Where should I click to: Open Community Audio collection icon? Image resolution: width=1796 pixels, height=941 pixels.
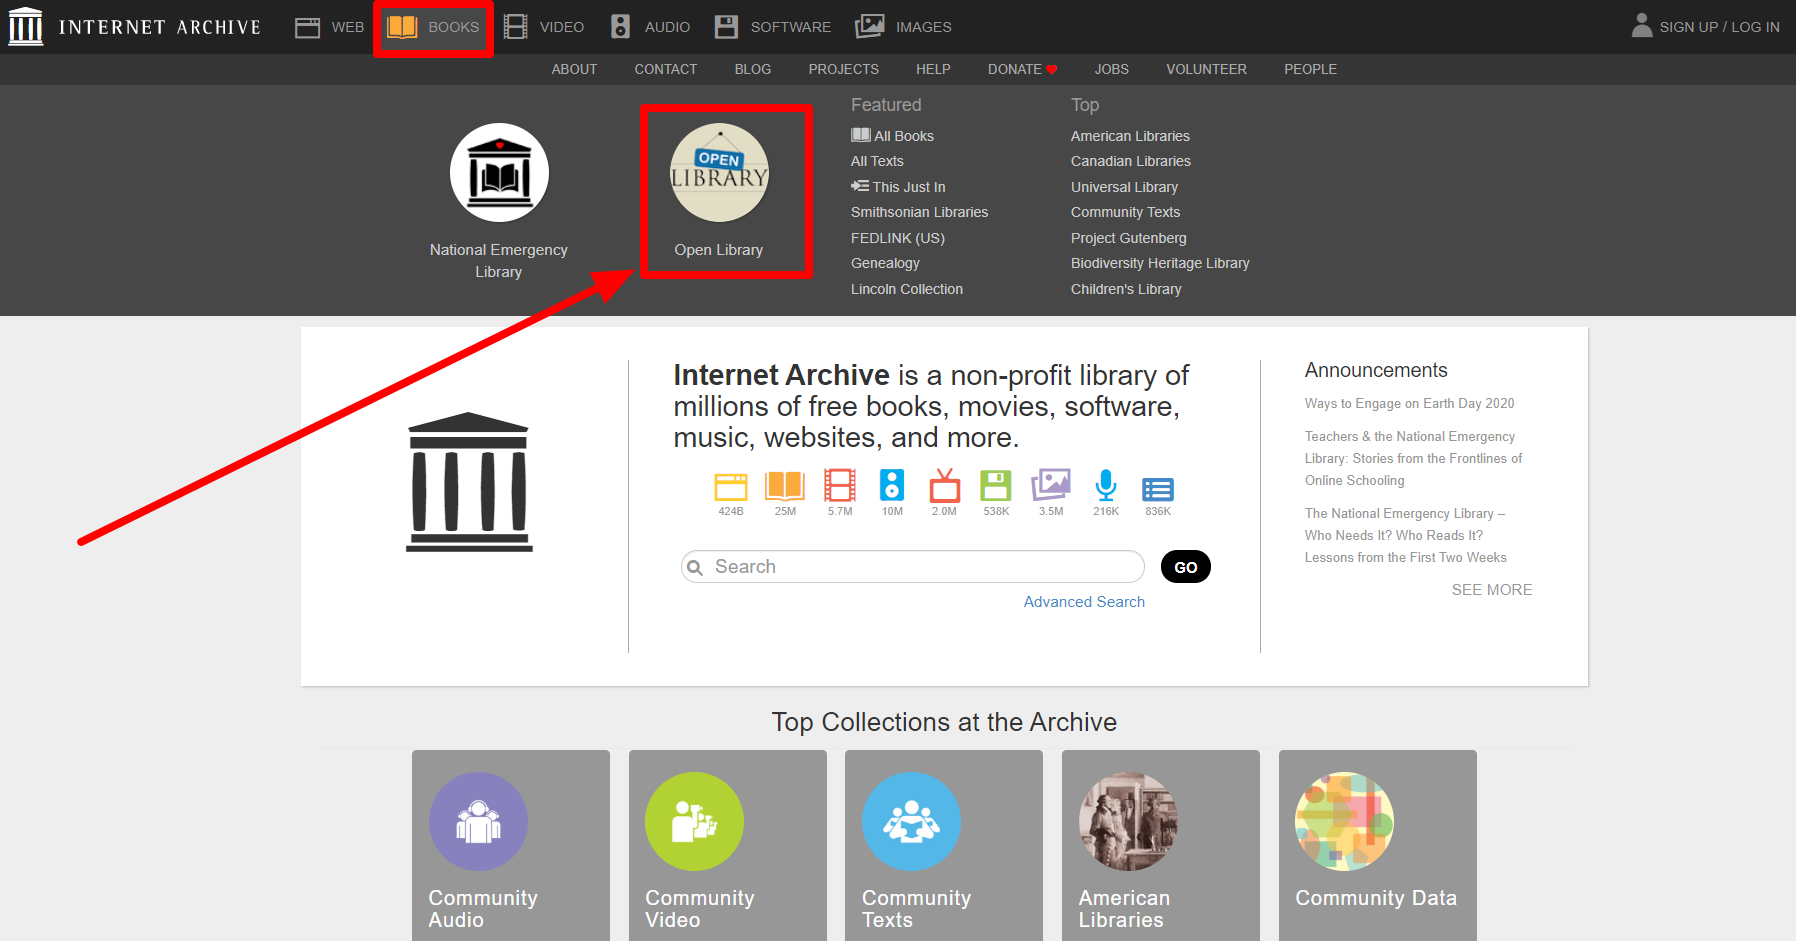[x=479, y=821]
